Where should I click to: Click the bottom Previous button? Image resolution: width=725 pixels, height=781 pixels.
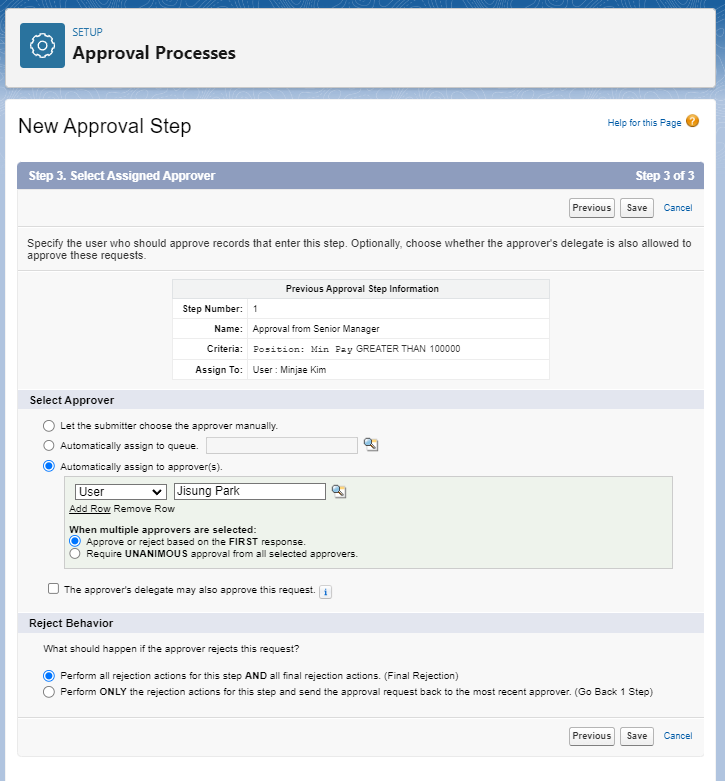click(x=591, y=736)
